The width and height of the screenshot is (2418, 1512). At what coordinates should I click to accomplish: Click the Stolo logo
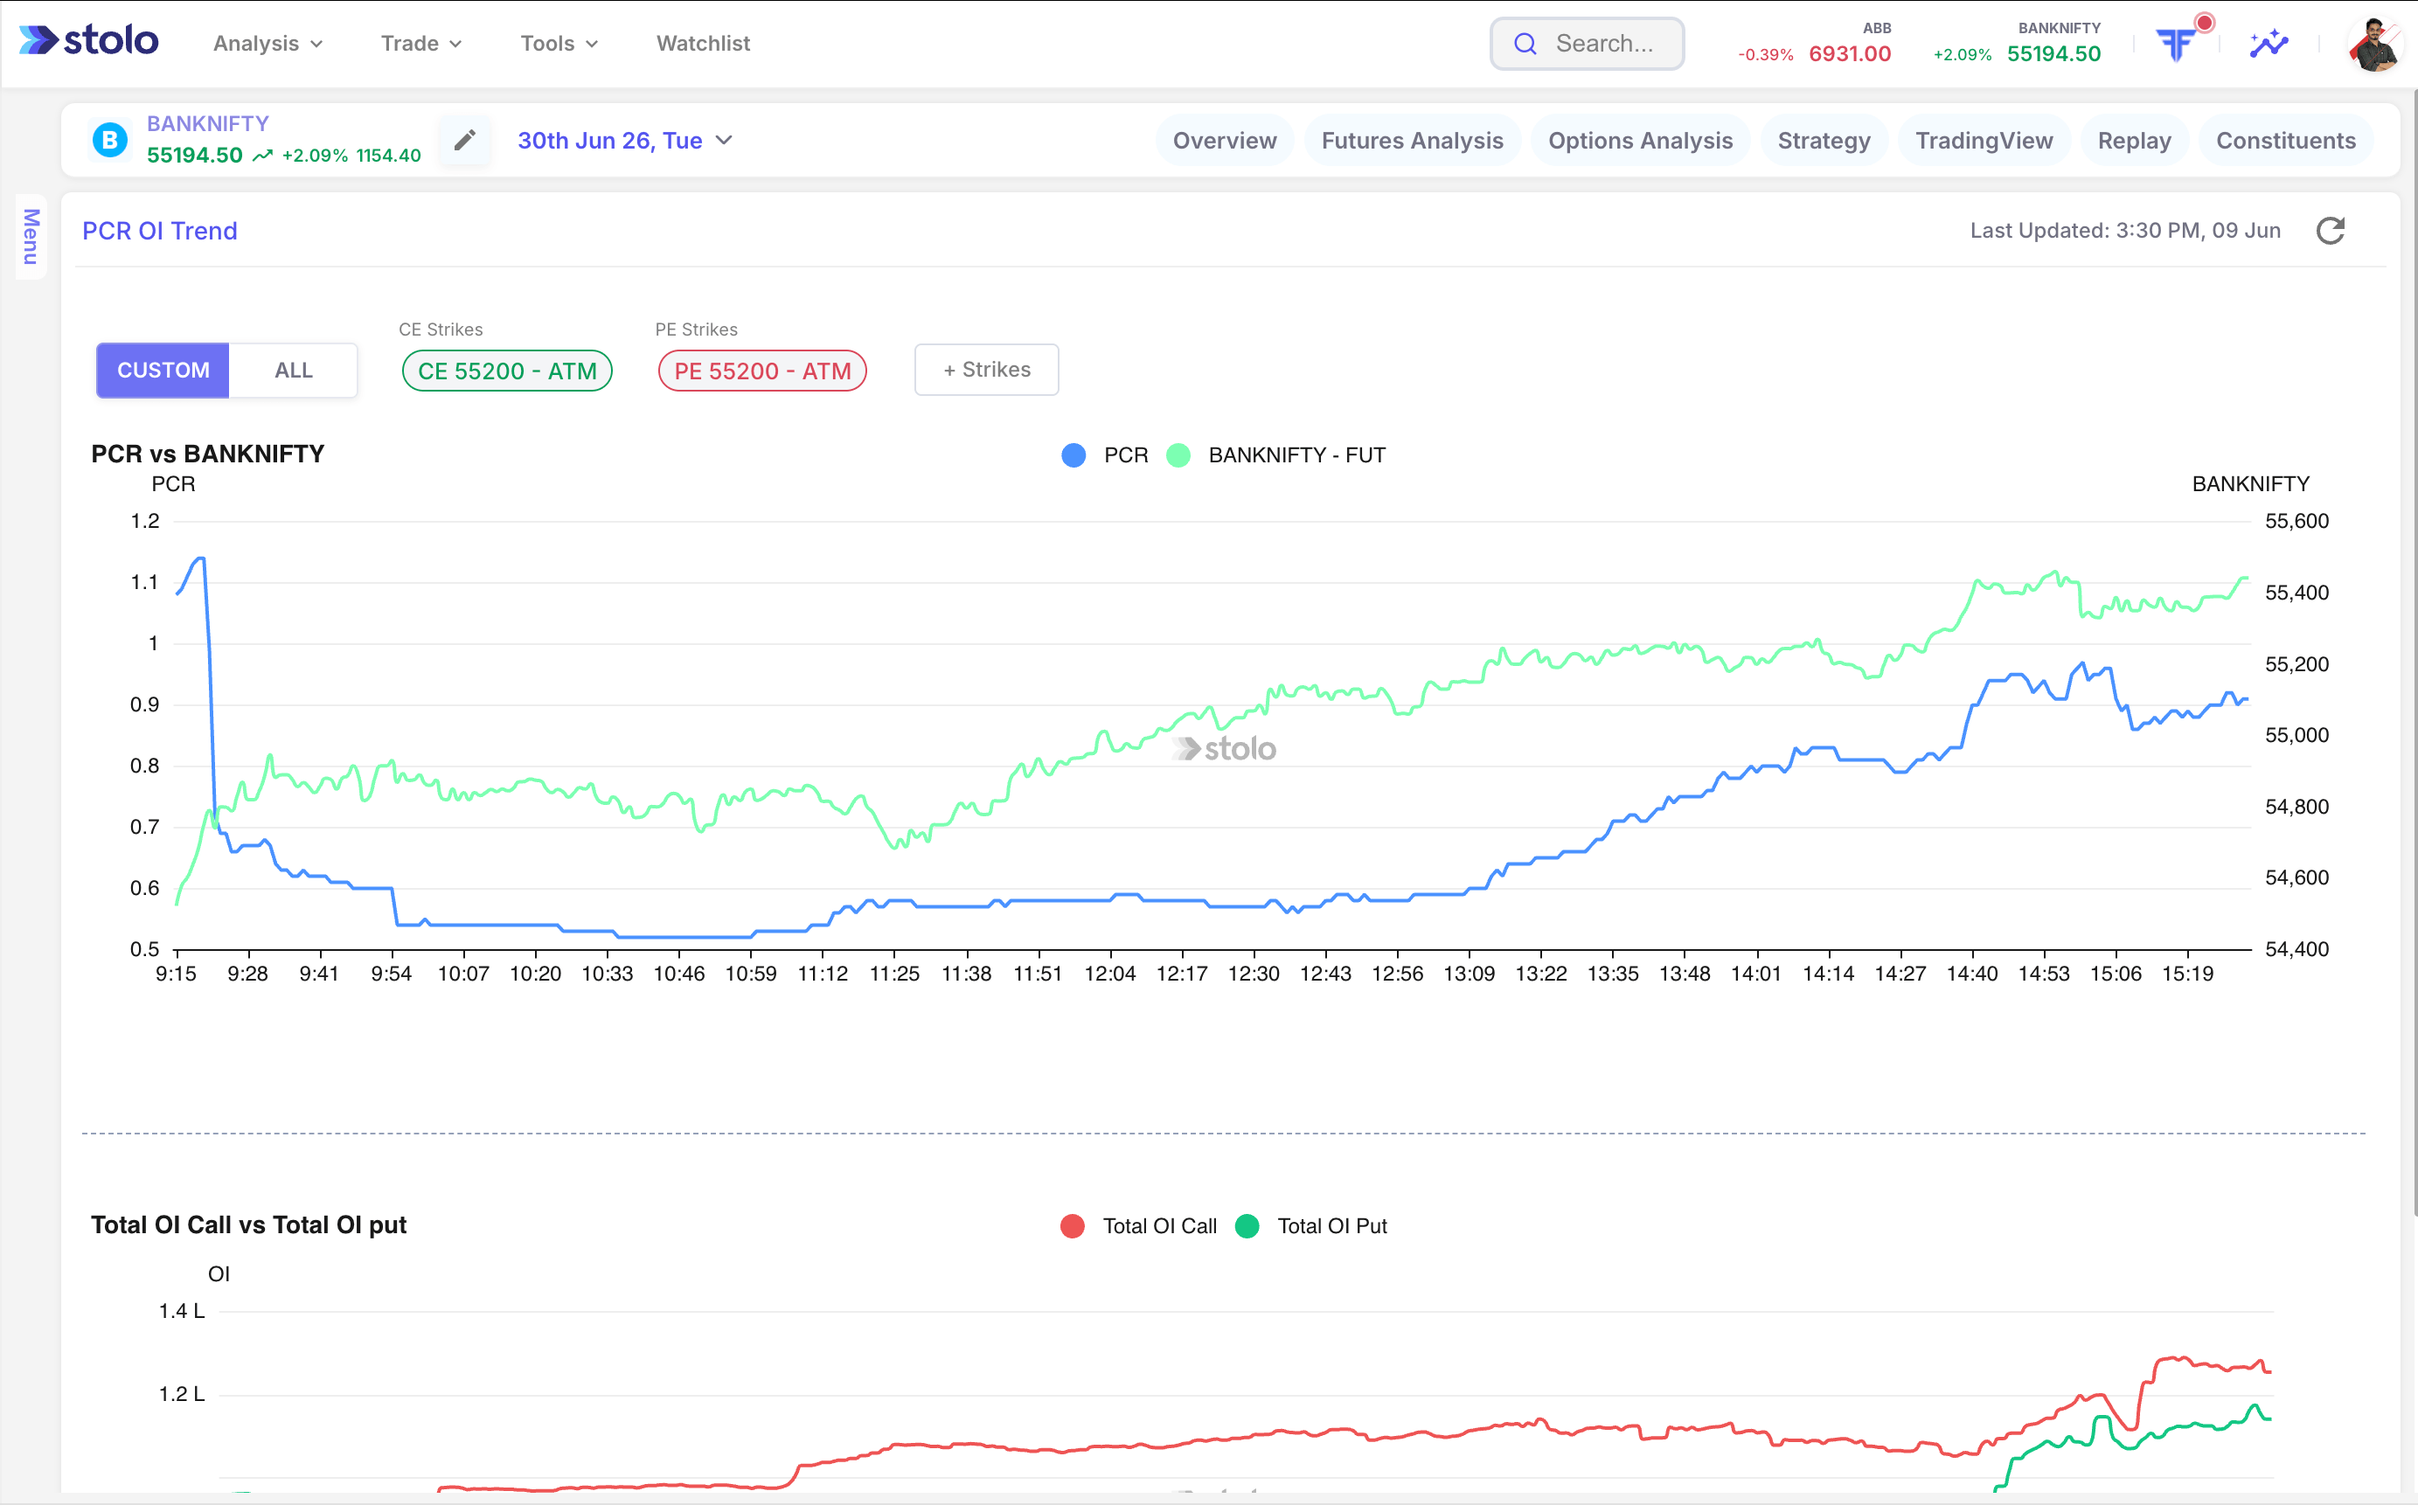pyautogui.click(x=88, y=41)
